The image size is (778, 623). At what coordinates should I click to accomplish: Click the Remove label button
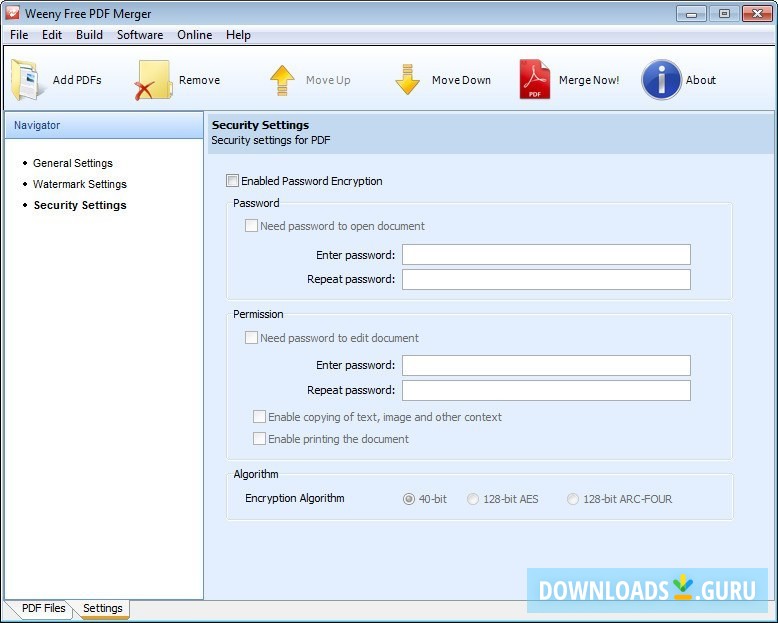(x=199, y=80)
